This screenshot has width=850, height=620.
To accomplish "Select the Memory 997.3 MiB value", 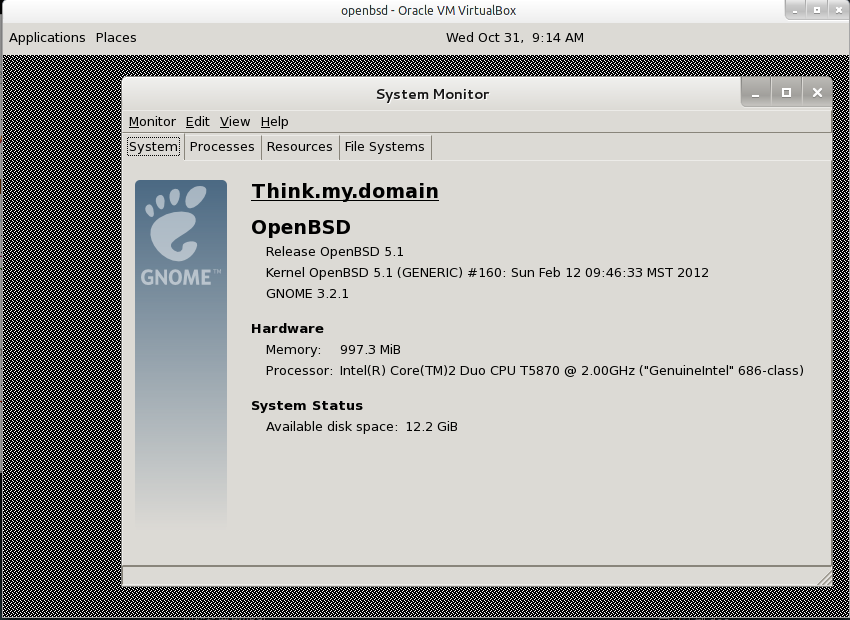I will [370, 350].
